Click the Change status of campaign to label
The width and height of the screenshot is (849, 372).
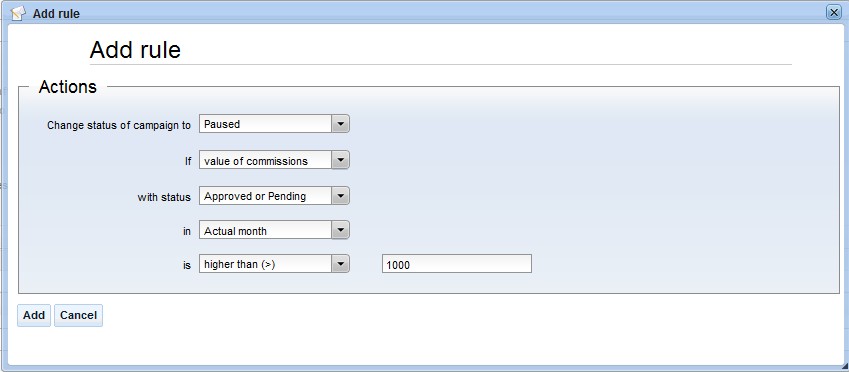click(119, 125)
